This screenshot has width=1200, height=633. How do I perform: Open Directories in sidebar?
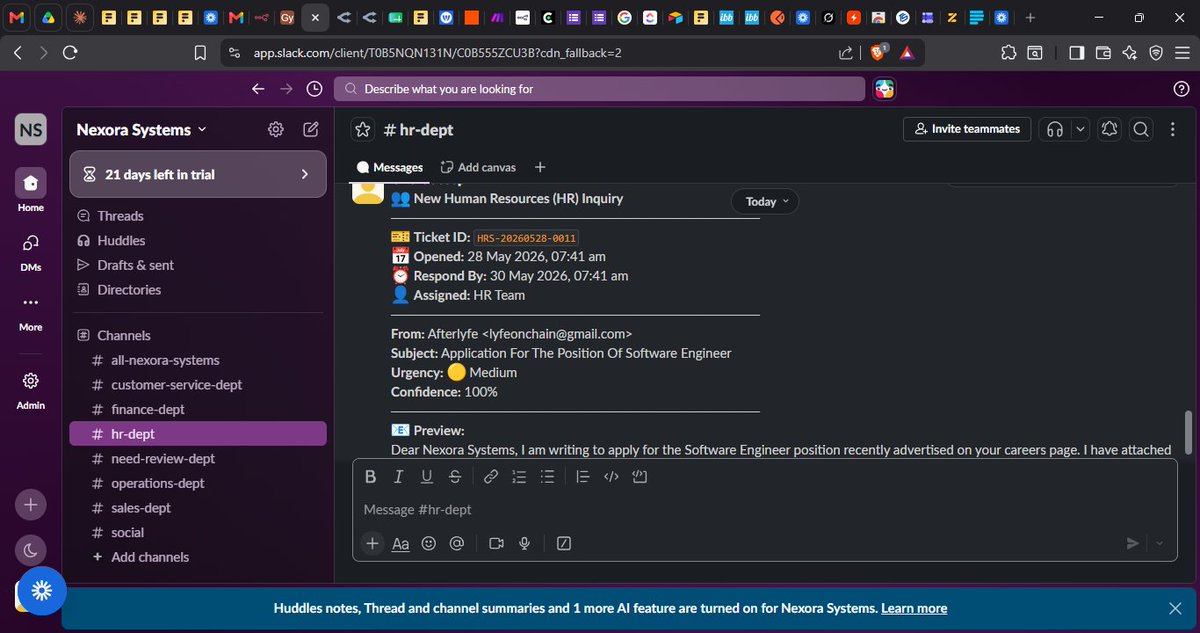point(198,290)
